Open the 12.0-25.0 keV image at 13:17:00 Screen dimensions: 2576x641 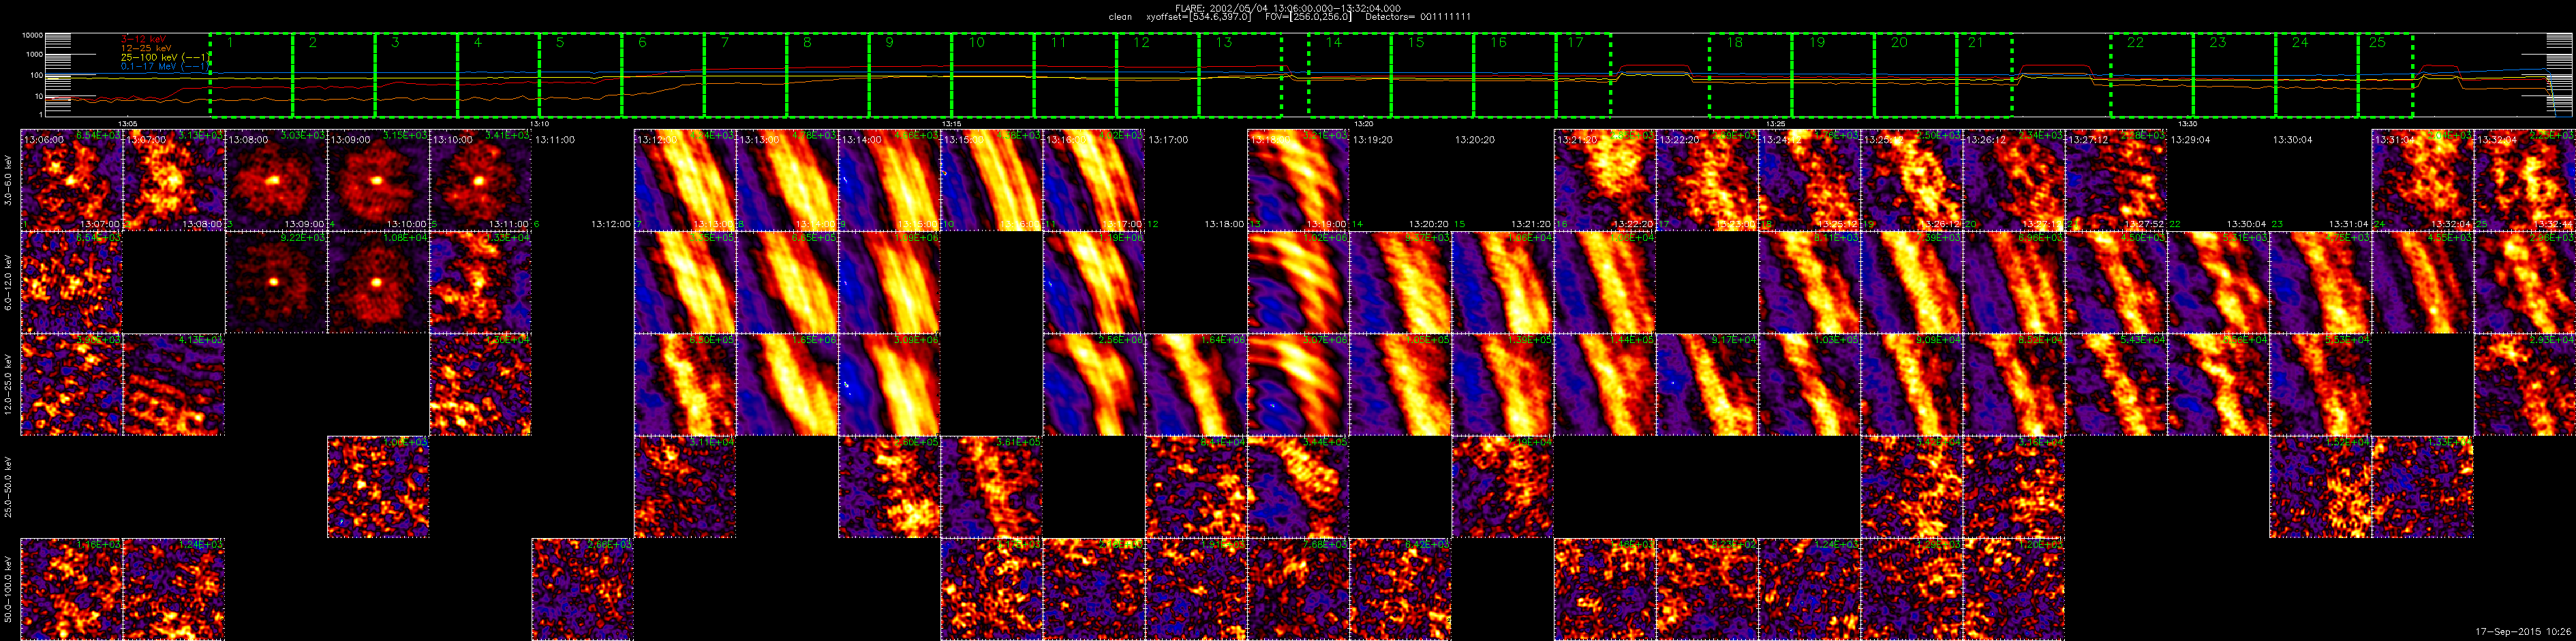pyautogui.click(x=1196, y=385)
